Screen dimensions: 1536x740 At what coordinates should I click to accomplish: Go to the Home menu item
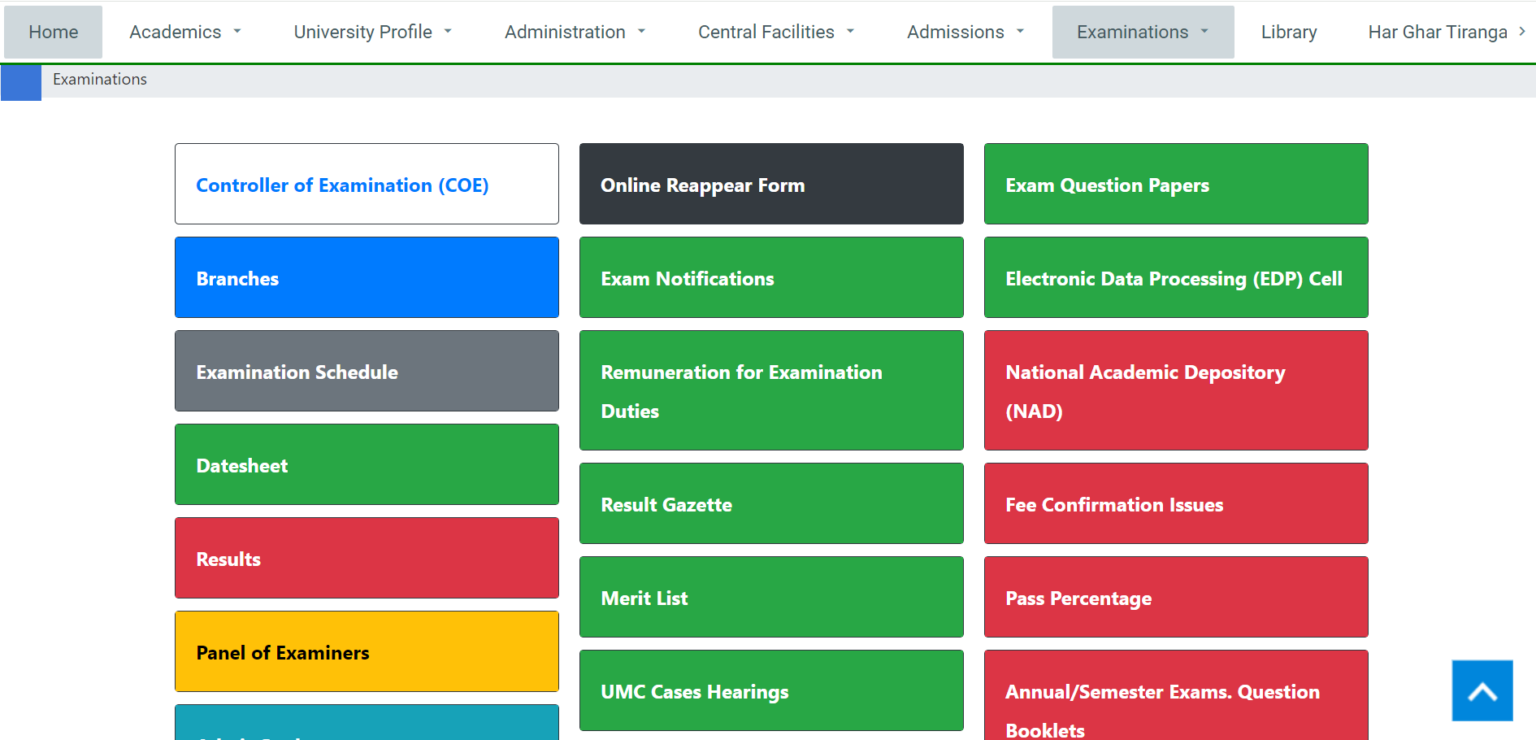(53, 32)
